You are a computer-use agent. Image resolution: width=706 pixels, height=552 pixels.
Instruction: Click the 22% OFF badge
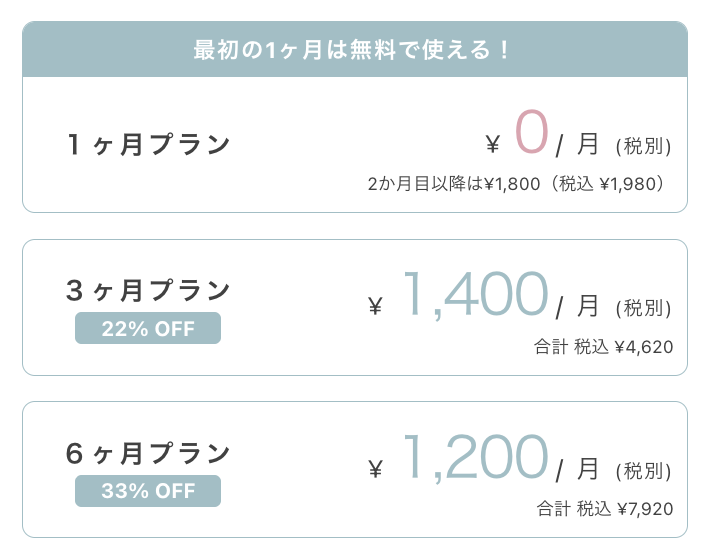tap(148, 328)
